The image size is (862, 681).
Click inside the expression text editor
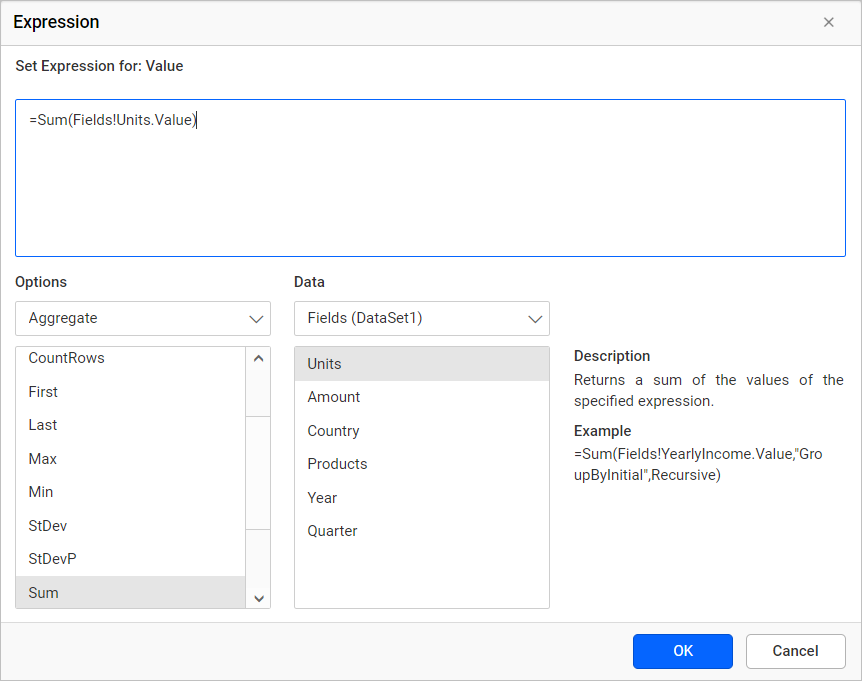pos(430,178)
